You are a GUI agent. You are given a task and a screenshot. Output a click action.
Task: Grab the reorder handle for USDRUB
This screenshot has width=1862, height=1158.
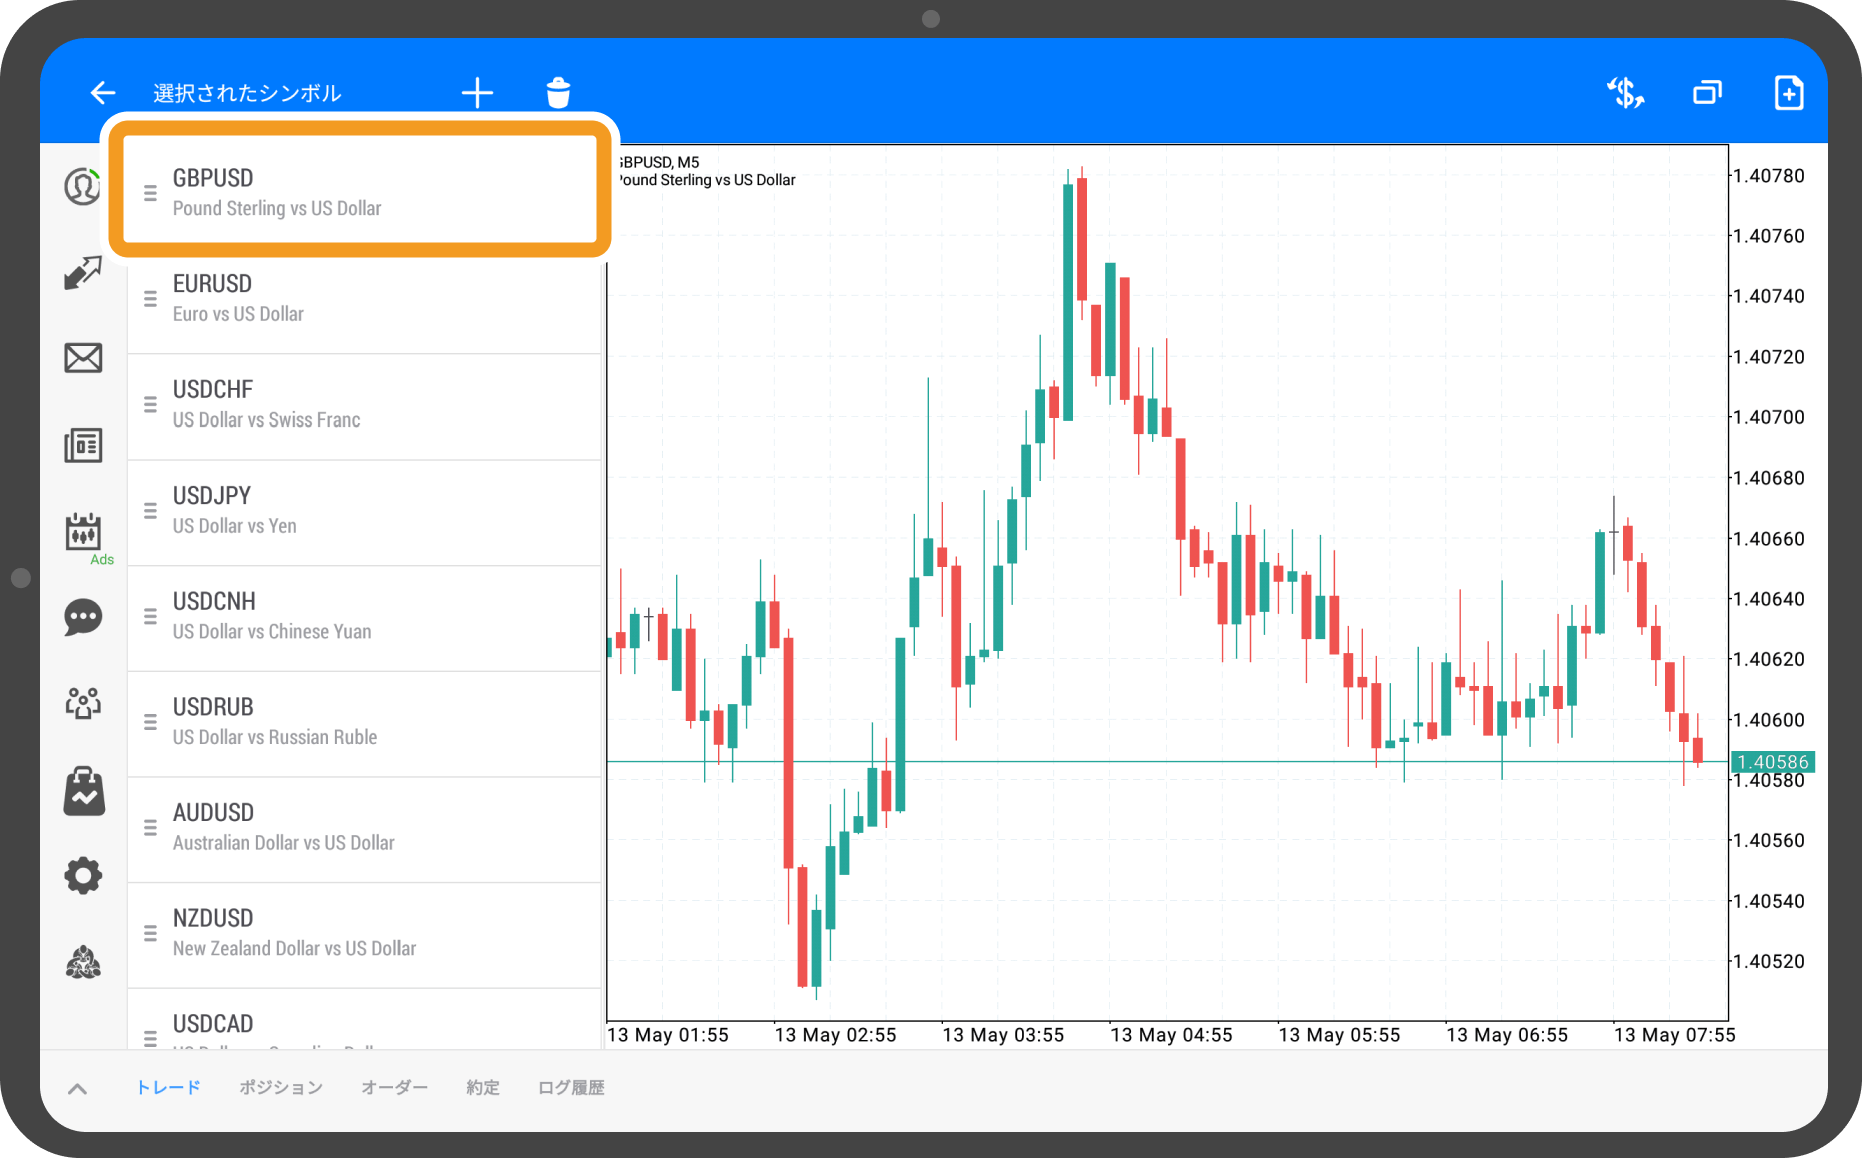[150, 722]
